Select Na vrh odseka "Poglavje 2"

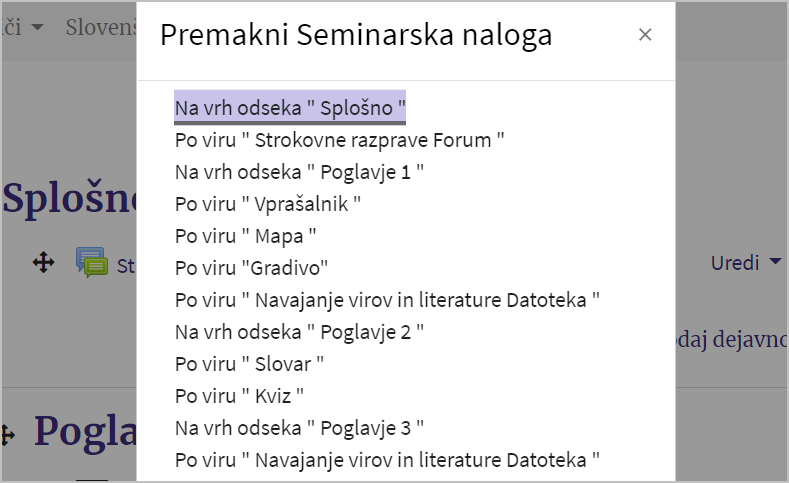click(x=299, y=332)
